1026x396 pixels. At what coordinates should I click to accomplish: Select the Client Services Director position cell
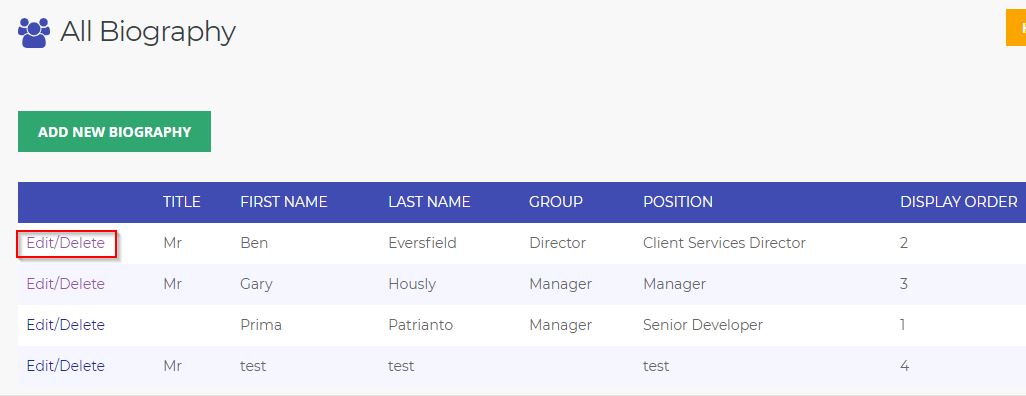pos(724,243)
